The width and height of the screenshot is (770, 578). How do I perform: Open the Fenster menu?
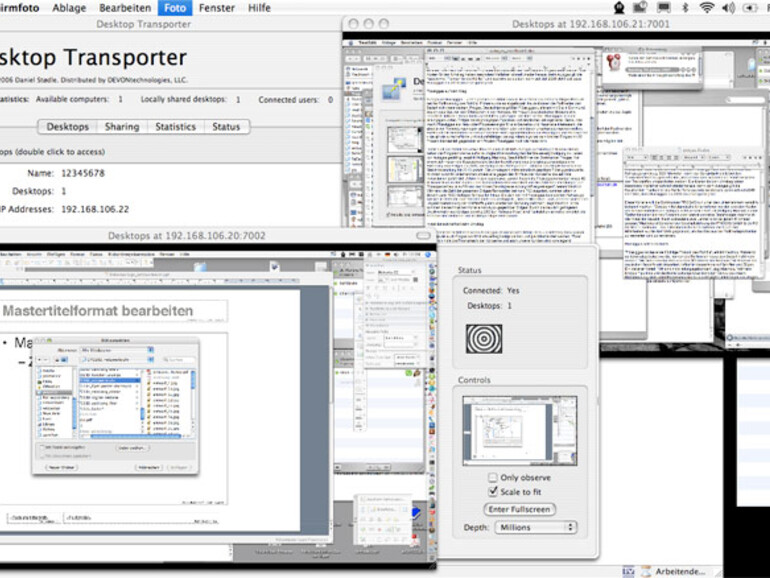[x=217, y=8]
